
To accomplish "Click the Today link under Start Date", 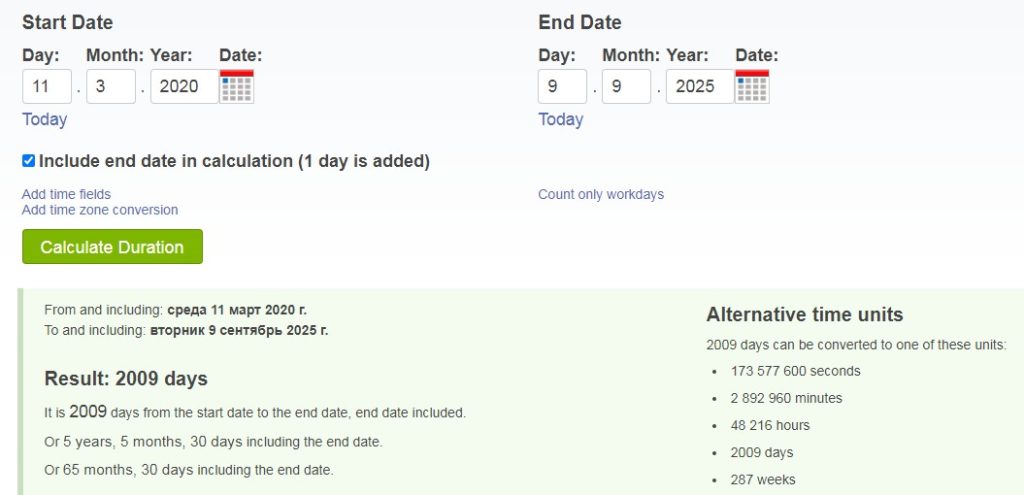I will pyautogui.click(x=45, y=119).
